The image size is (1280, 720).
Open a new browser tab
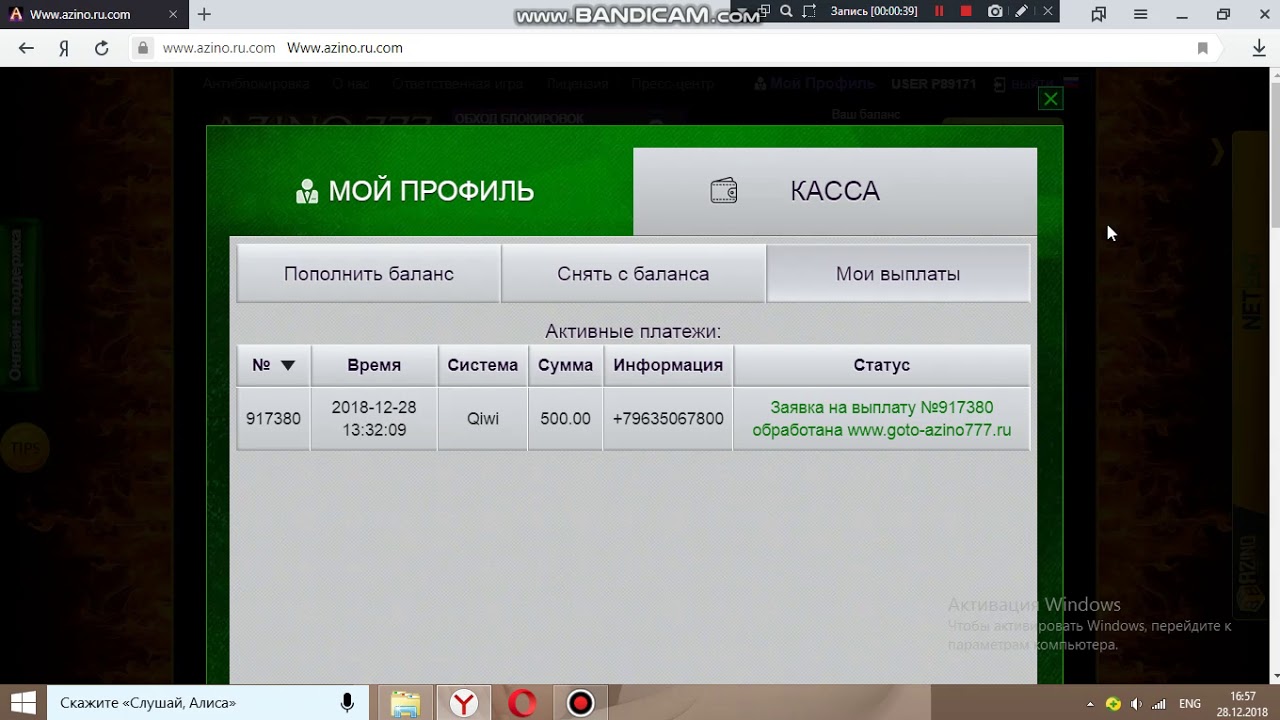click(204, 14)
